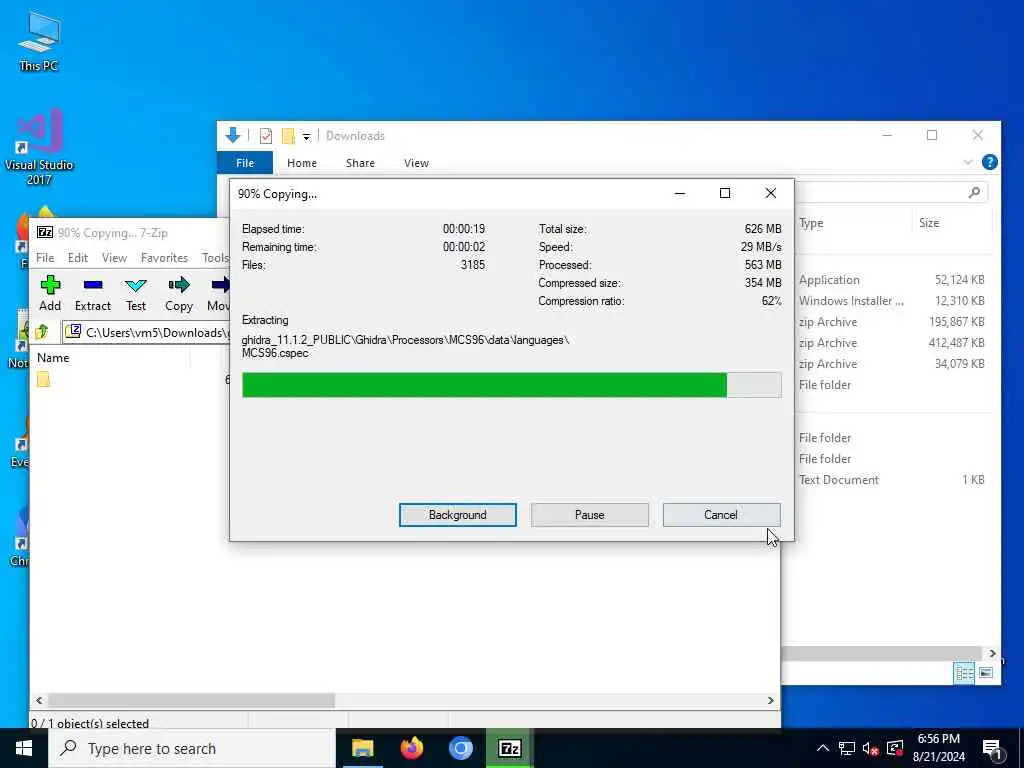Select the Windows Installer row in Explorer
This screenshot has height=768, width=1024.
coord(891,300)
